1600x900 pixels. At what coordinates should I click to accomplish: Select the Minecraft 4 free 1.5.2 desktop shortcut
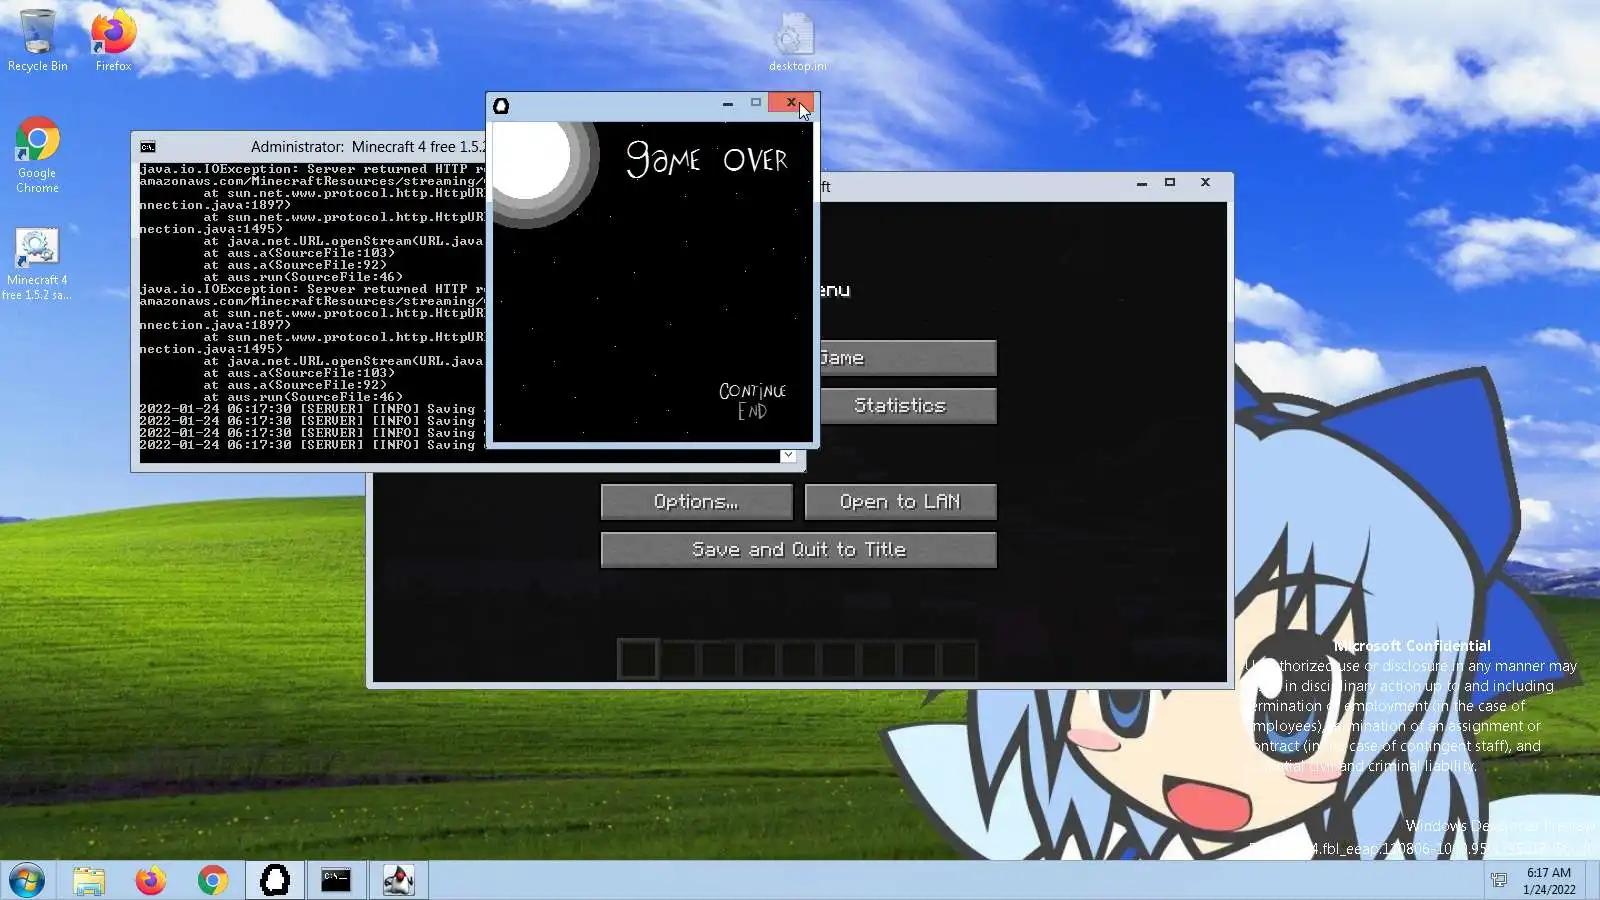tap(37, 265)
